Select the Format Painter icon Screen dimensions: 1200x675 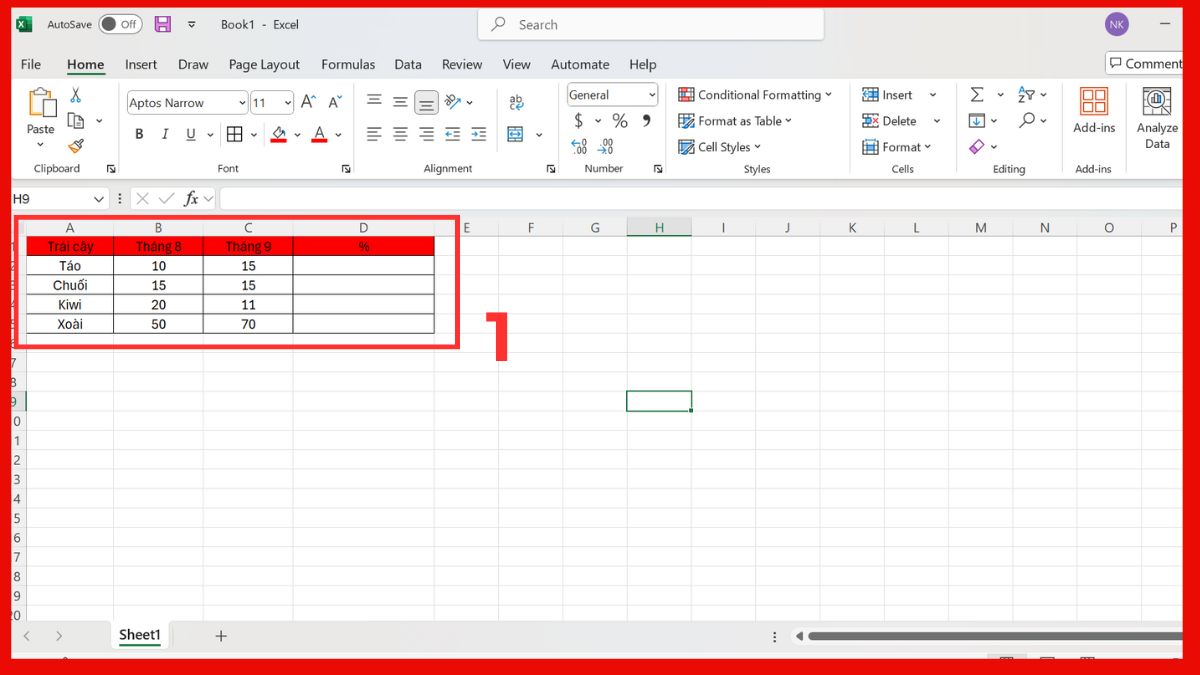click(x=75, y=146)
